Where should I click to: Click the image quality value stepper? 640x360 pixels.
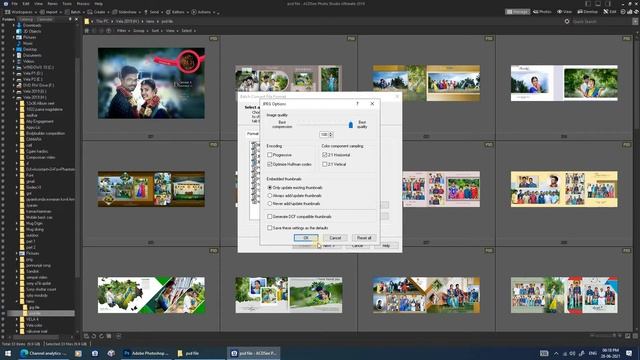[x=331, y=134]
